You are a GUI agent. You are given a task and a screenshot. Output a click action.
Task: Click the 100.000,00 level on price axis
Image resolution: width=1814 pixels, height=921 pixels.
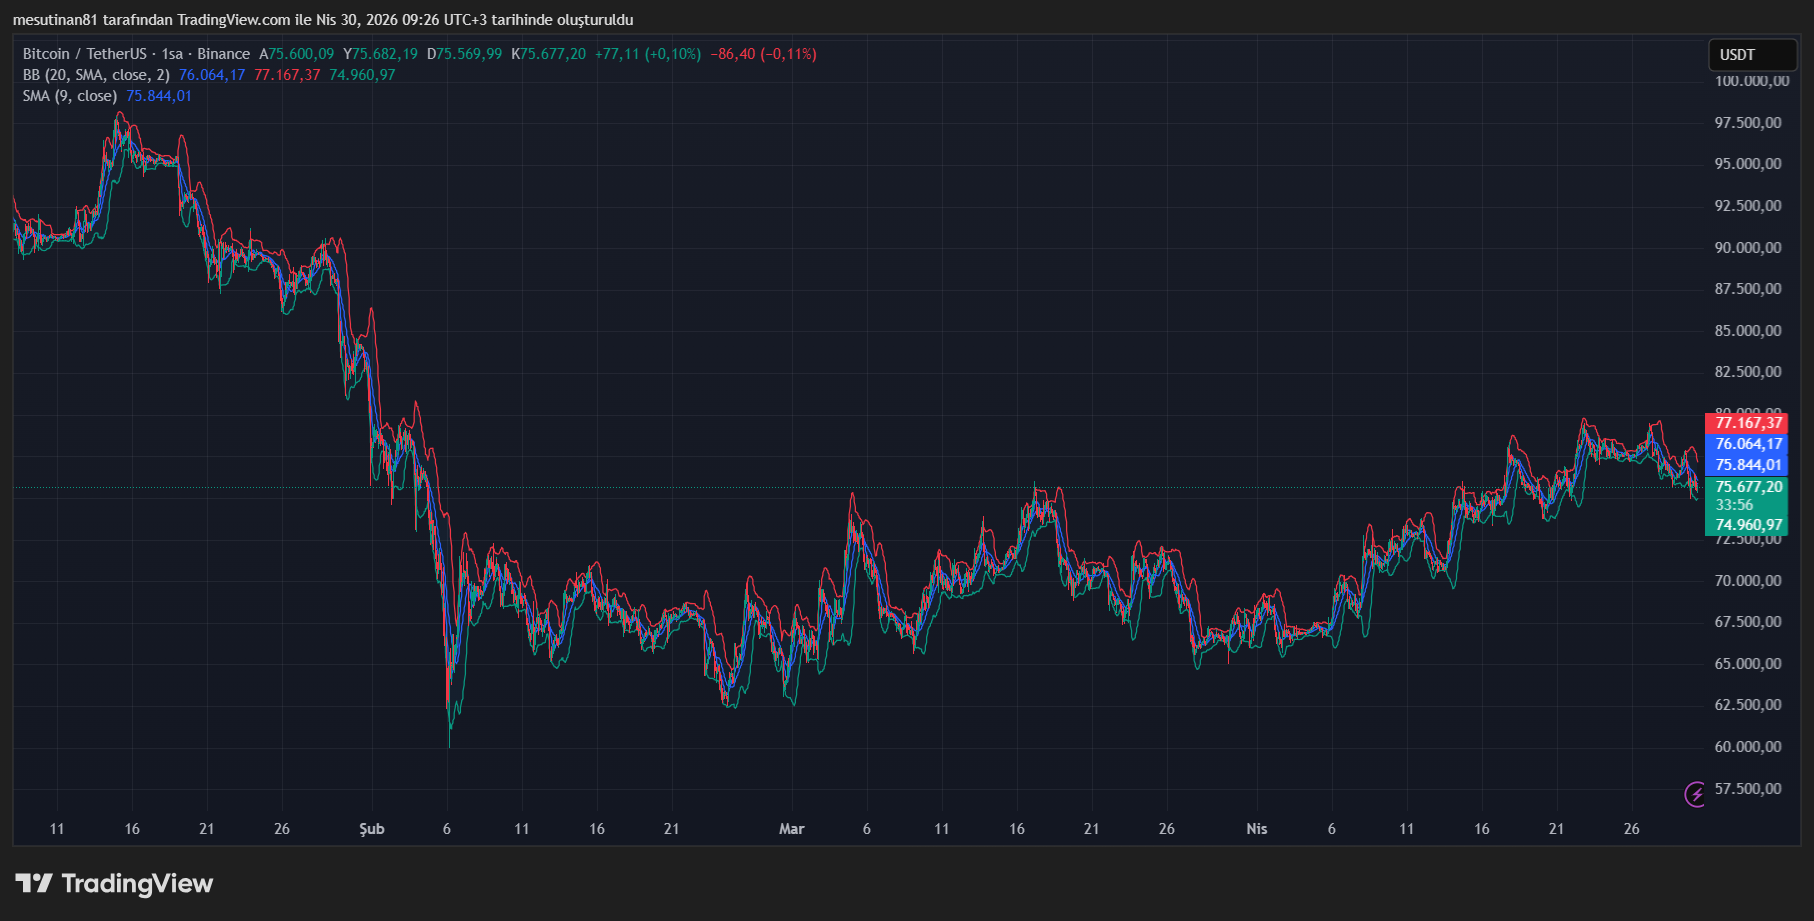pos(1751,81)
